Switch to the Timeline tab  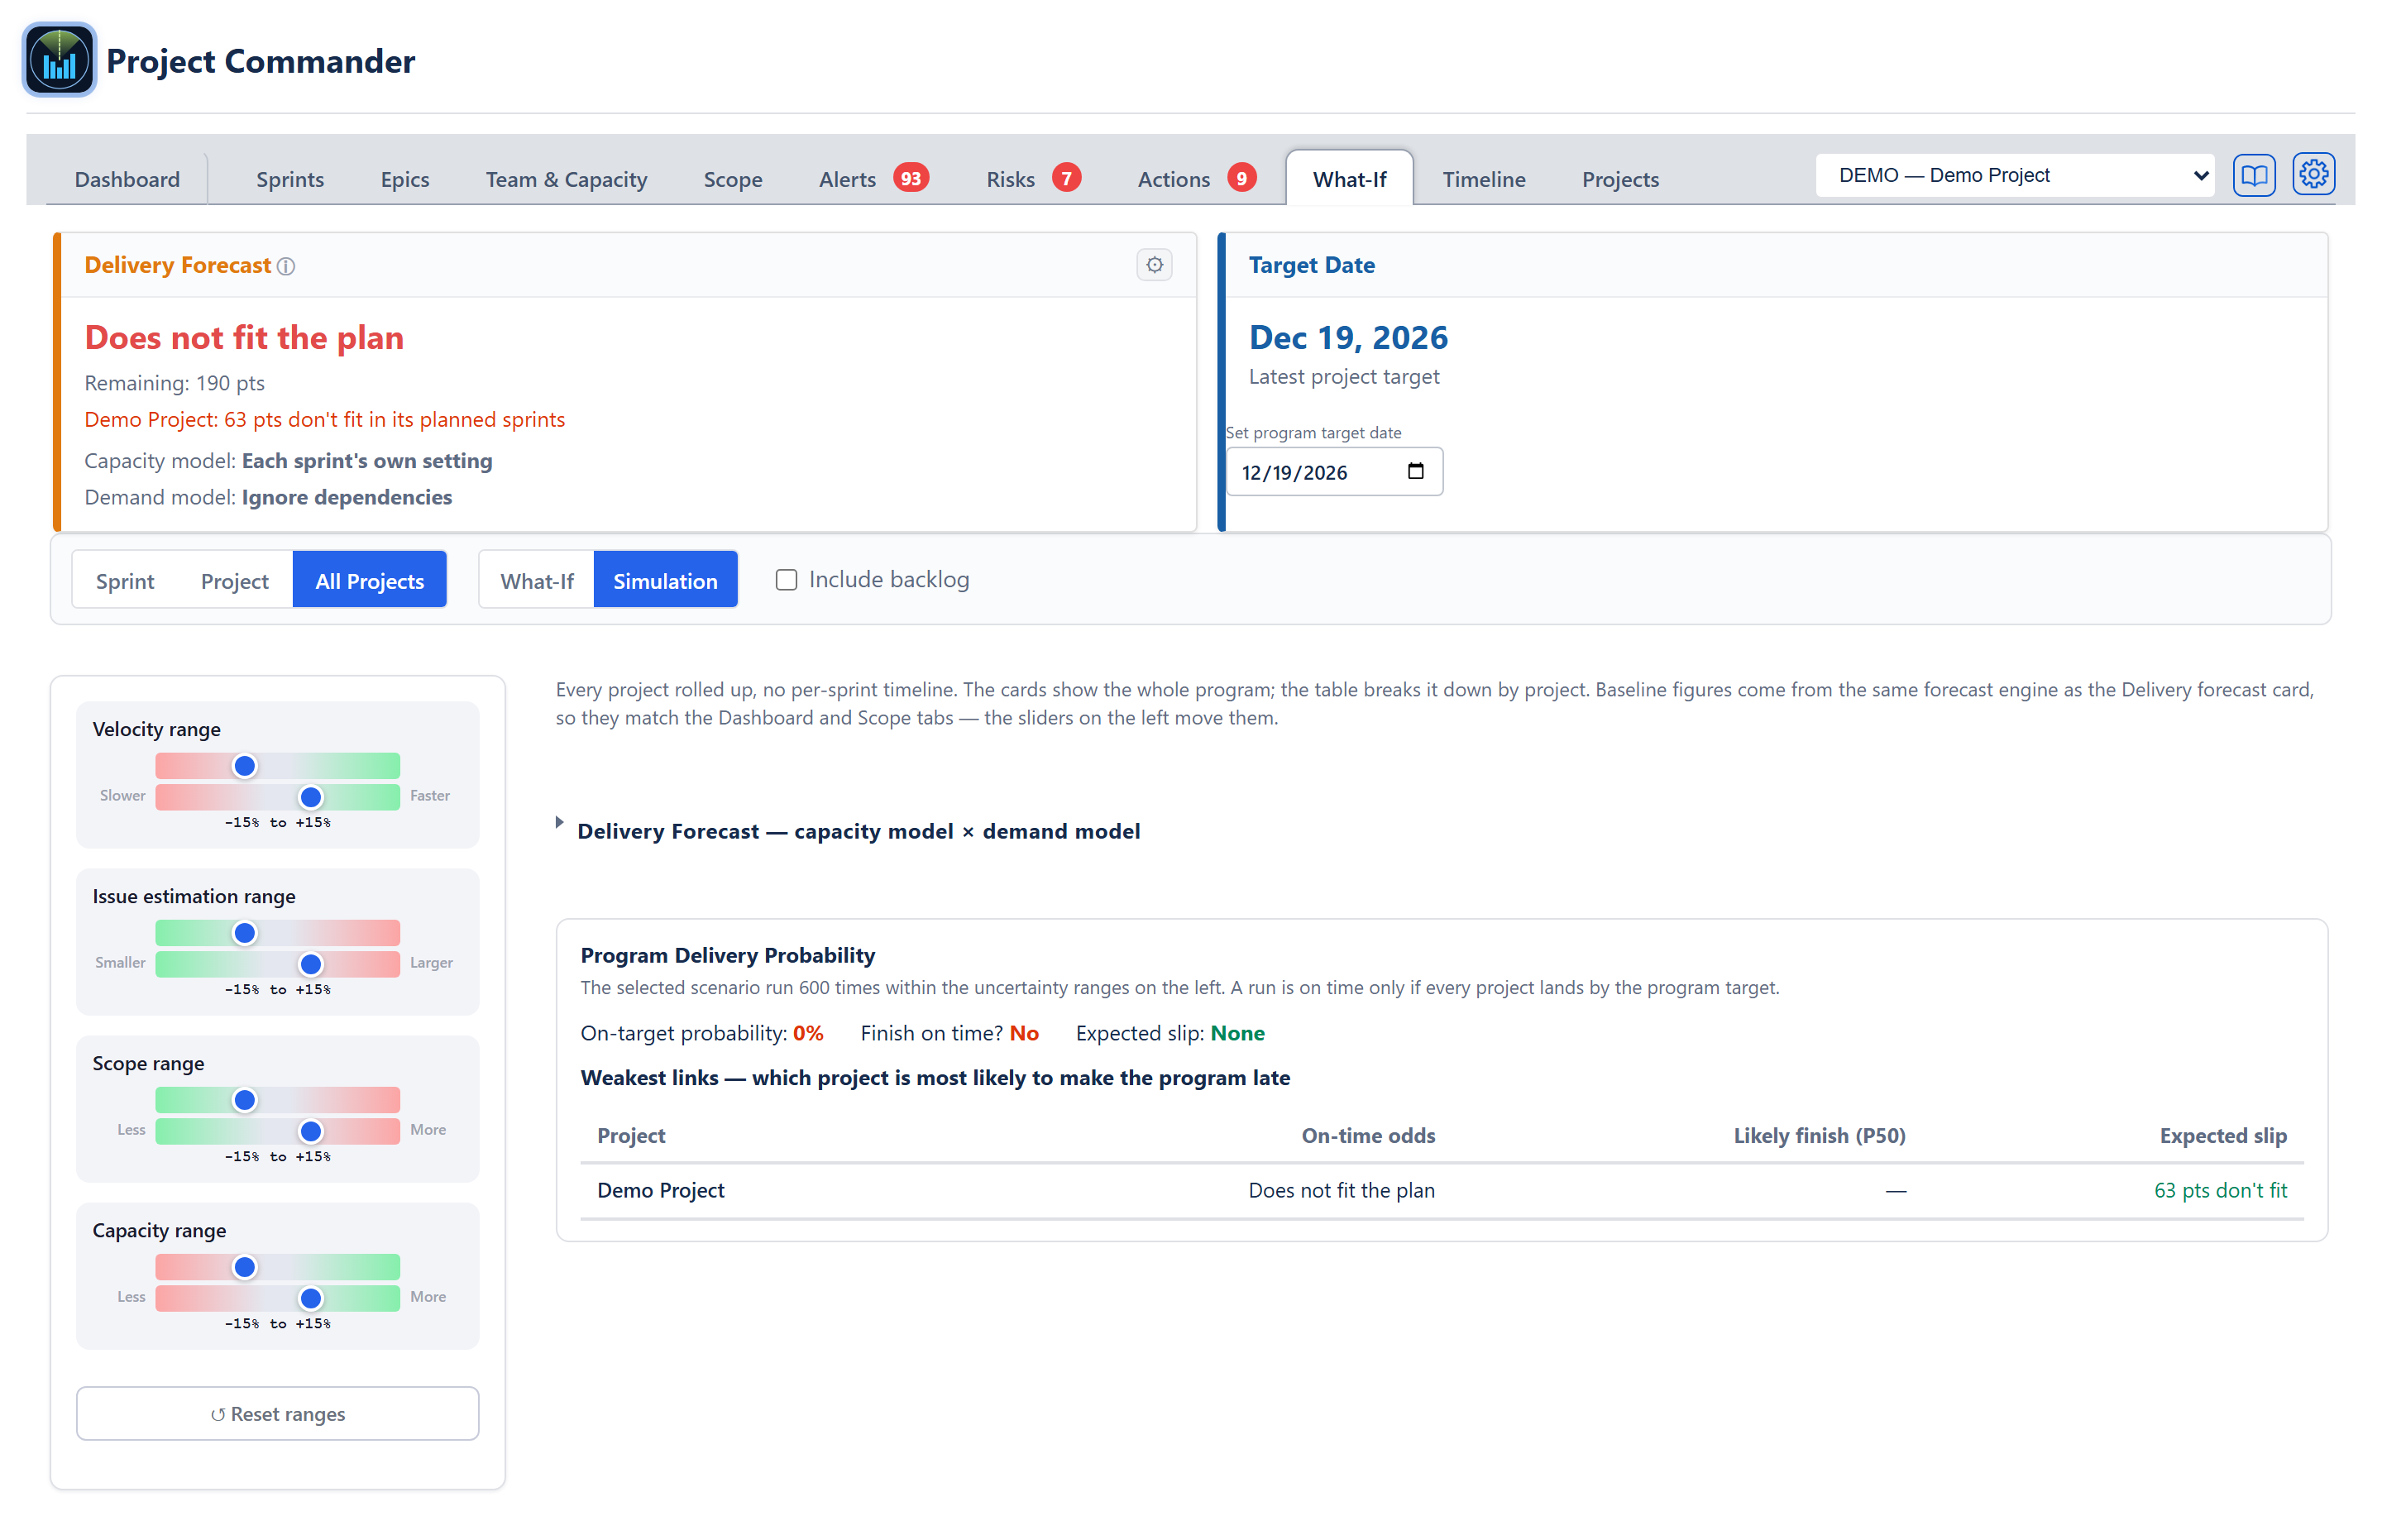tap(1483, 179)
